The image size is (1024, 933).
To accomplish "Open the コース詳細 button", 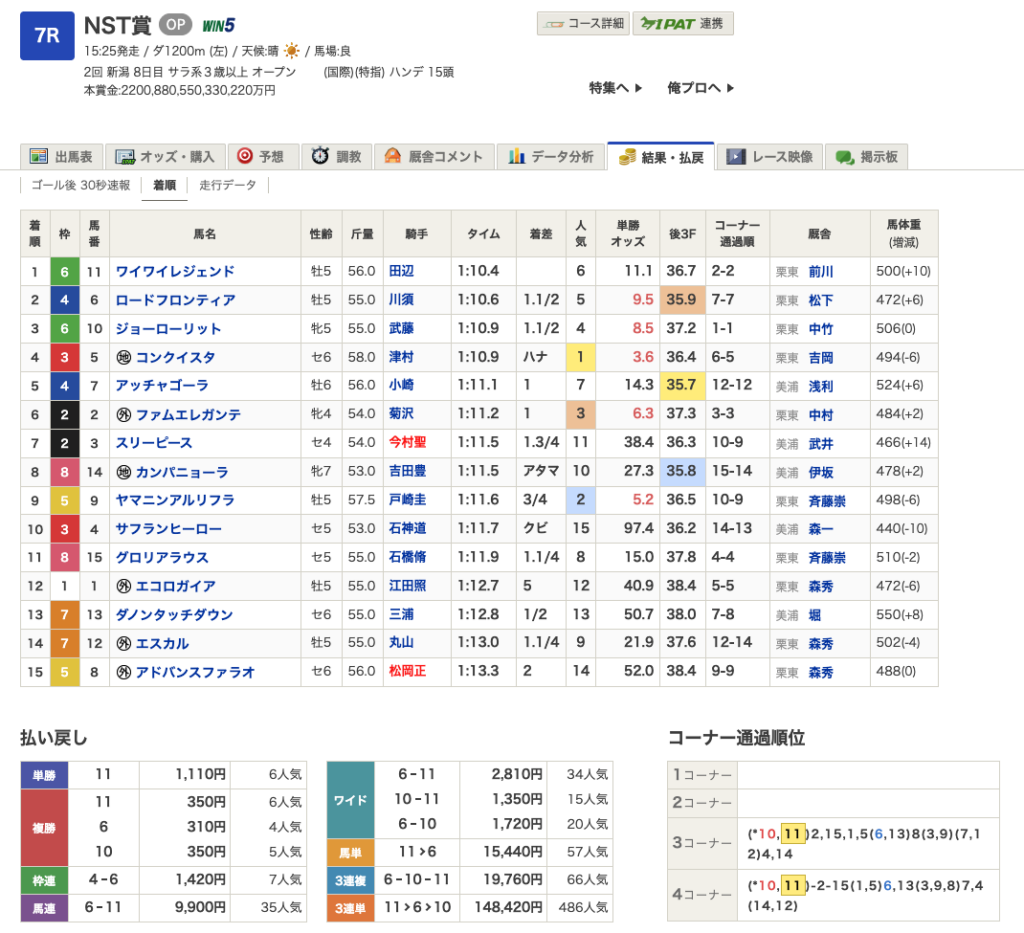I will [583, 24].
